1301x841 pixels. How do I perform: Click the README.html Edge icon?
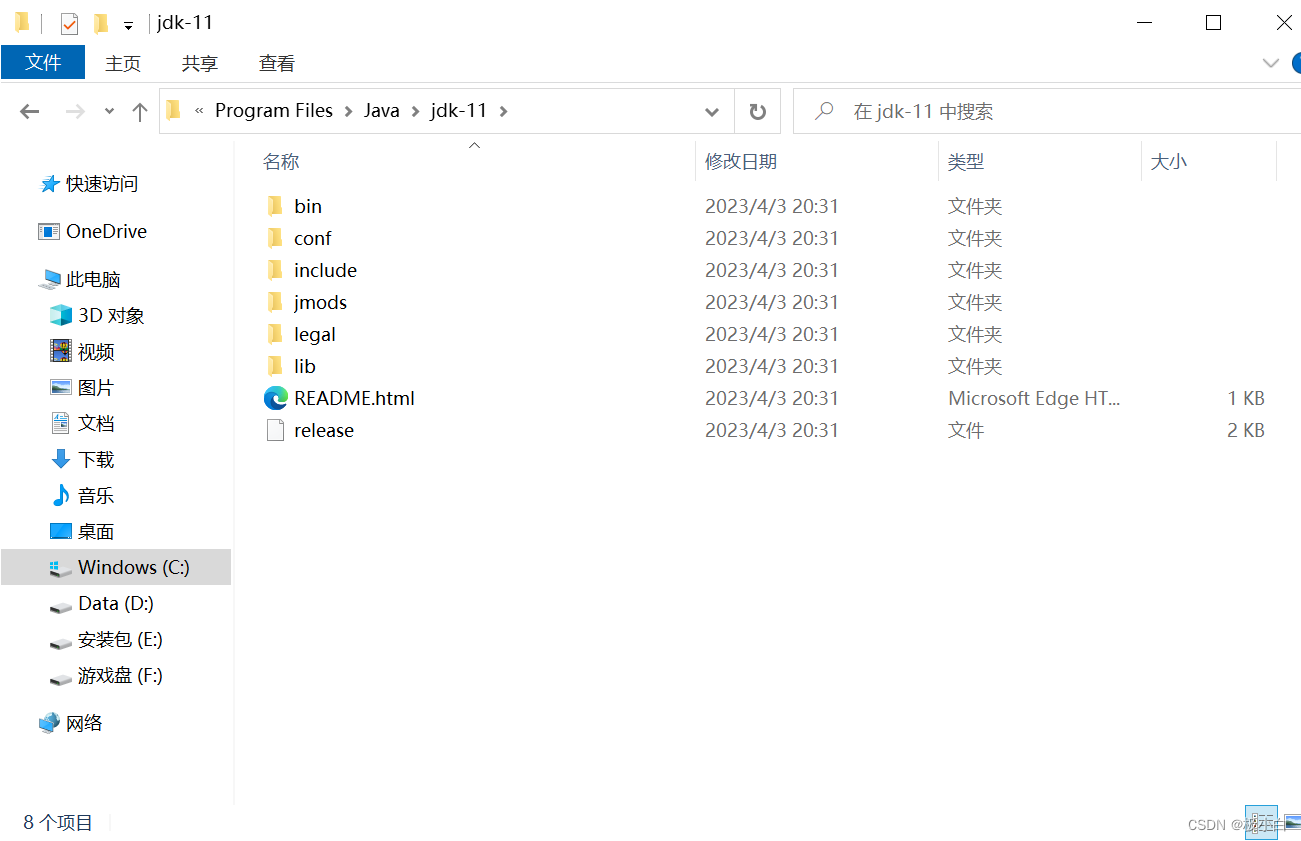275,398
